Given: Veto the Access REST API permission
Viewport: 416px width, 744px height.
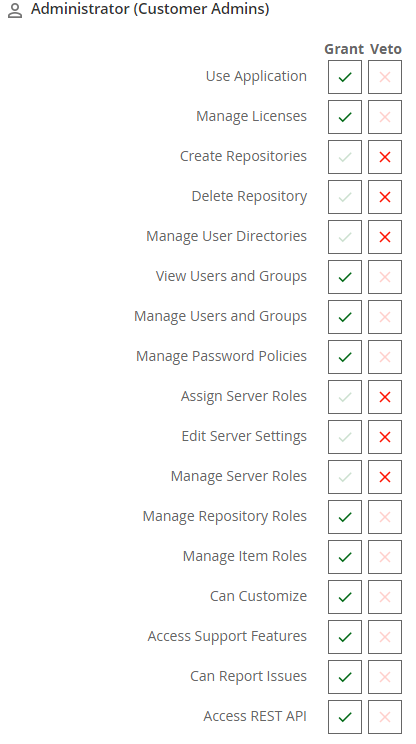Looking at the screenshot, I should 385,716.
